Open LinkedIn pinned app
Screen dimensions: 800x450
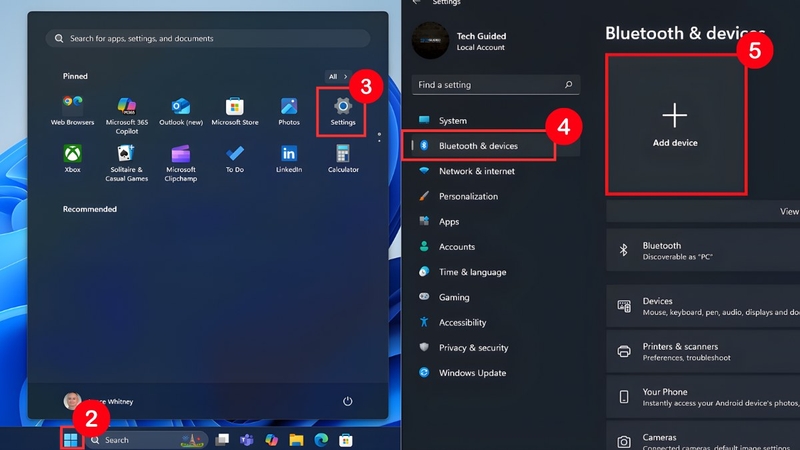click(289, 158)
